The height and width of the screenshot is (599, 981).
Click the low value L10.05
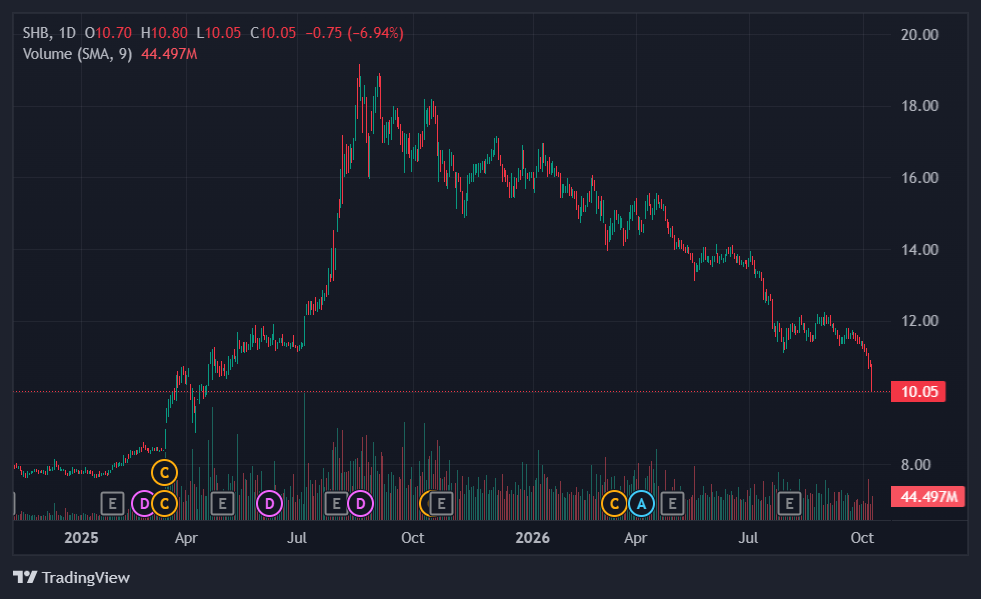point(218,33)
